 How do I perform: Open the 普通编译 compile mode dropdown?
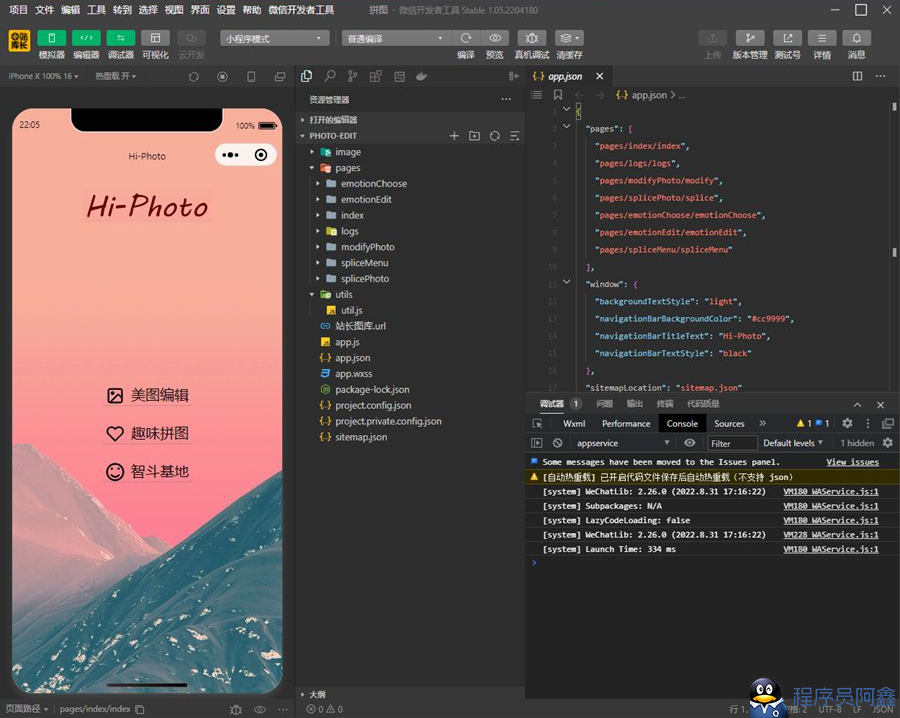click(395, 38)
